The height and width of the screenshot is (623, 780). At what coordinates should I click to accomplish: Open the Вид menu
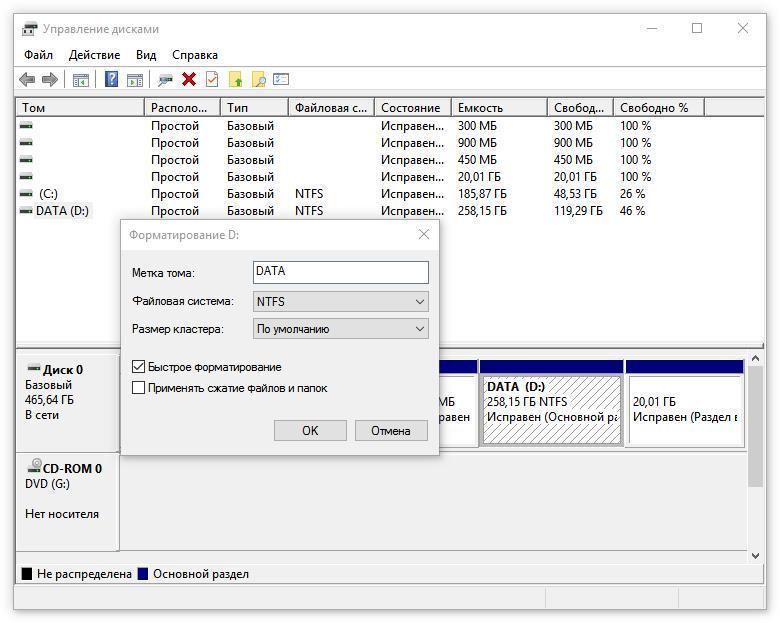coord(146,55)
